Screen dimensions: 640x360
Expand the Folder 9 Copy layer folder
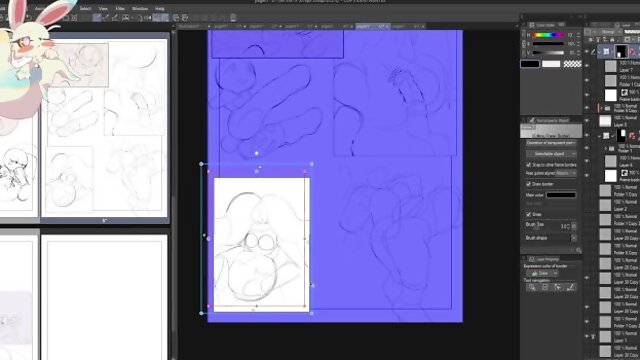coord(601,108)
